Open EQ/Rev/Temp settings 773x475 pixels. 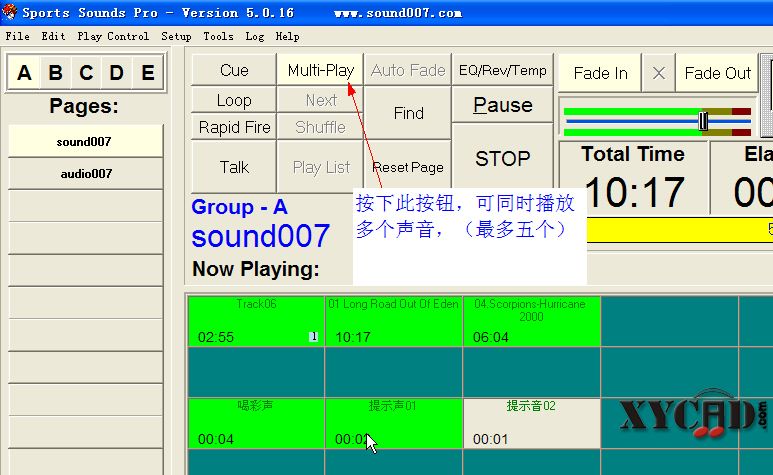502,70
